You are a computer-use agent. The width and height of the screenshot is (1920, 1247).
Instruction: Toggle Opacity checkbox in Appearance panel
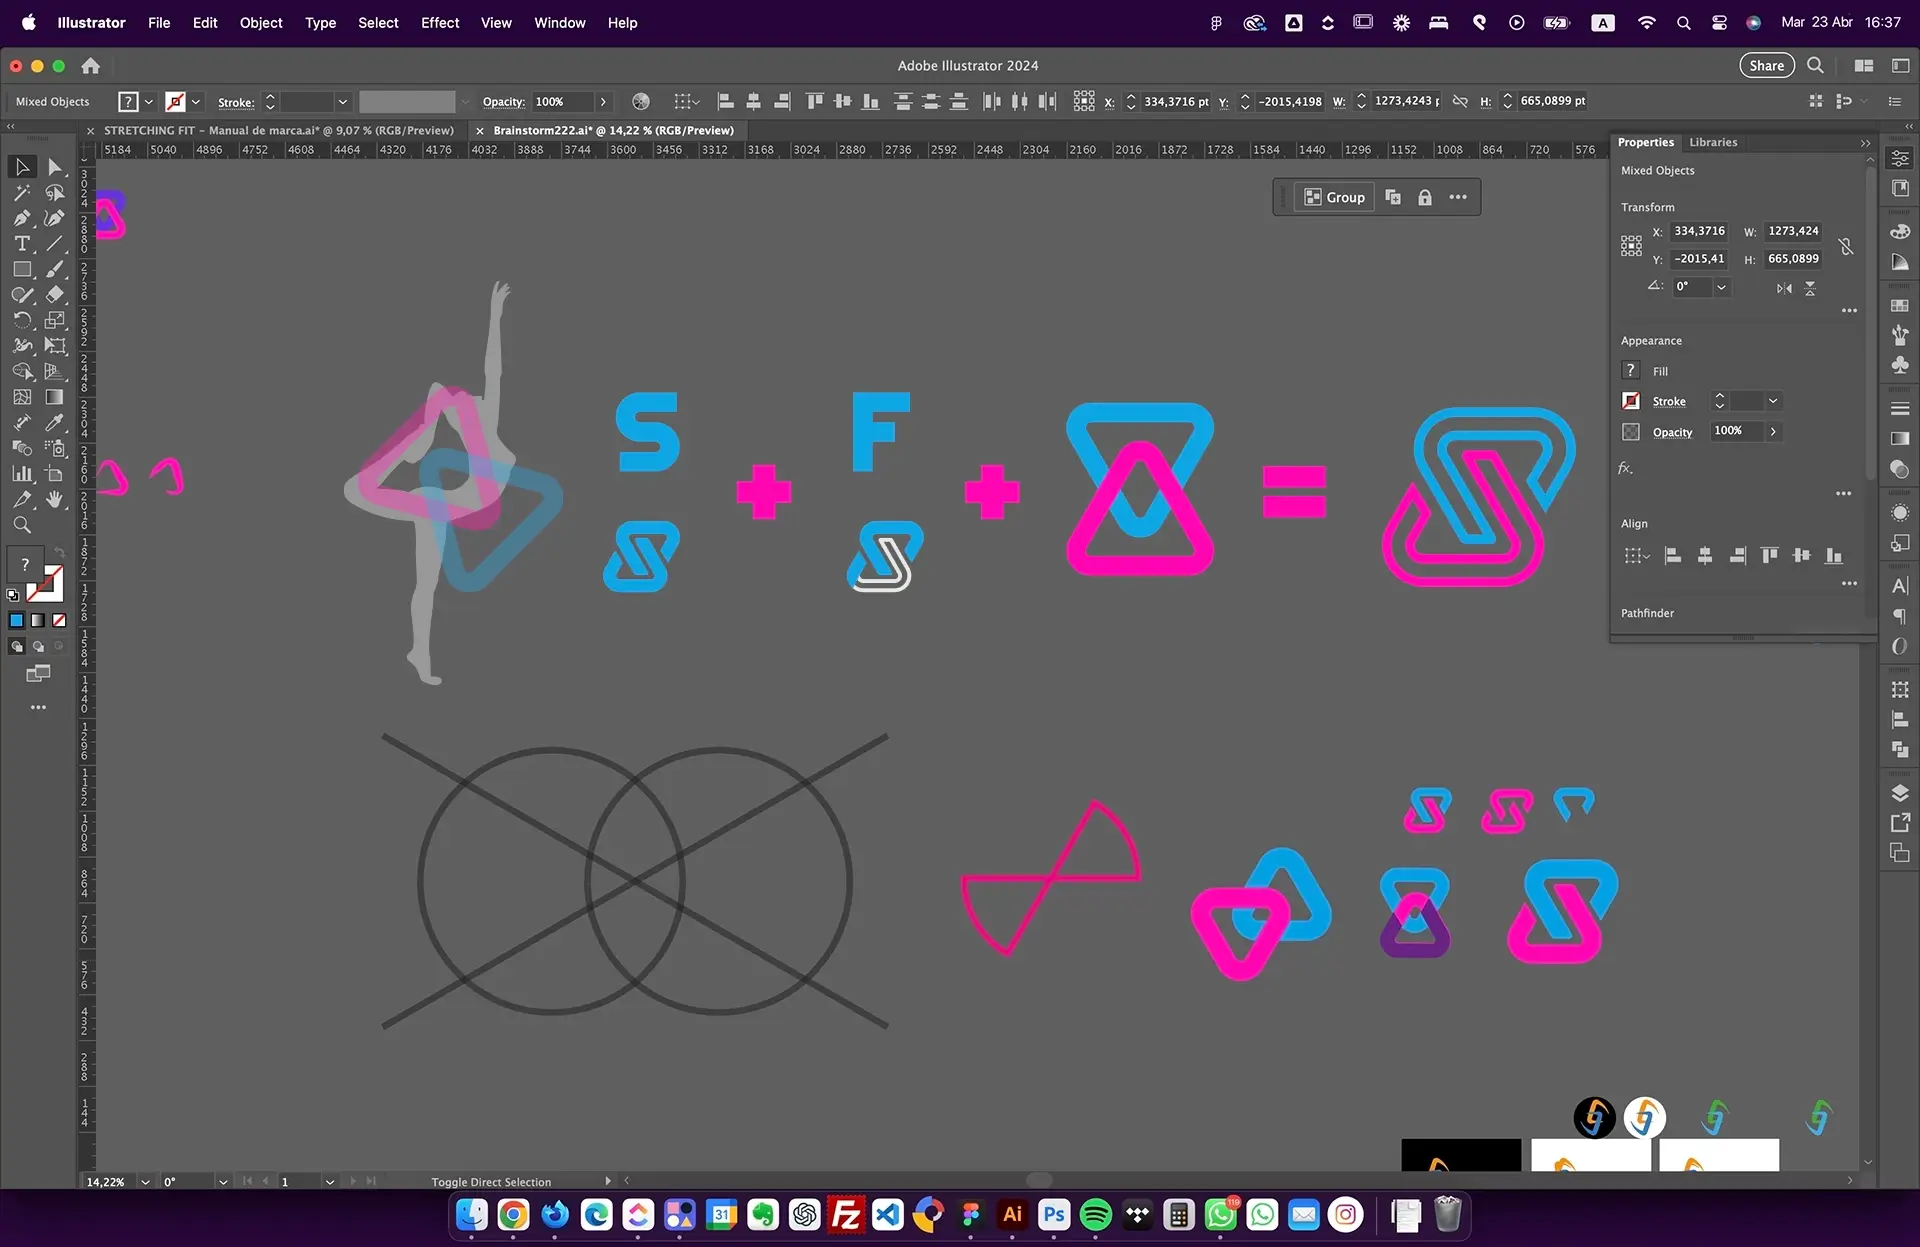(1630, 431)
